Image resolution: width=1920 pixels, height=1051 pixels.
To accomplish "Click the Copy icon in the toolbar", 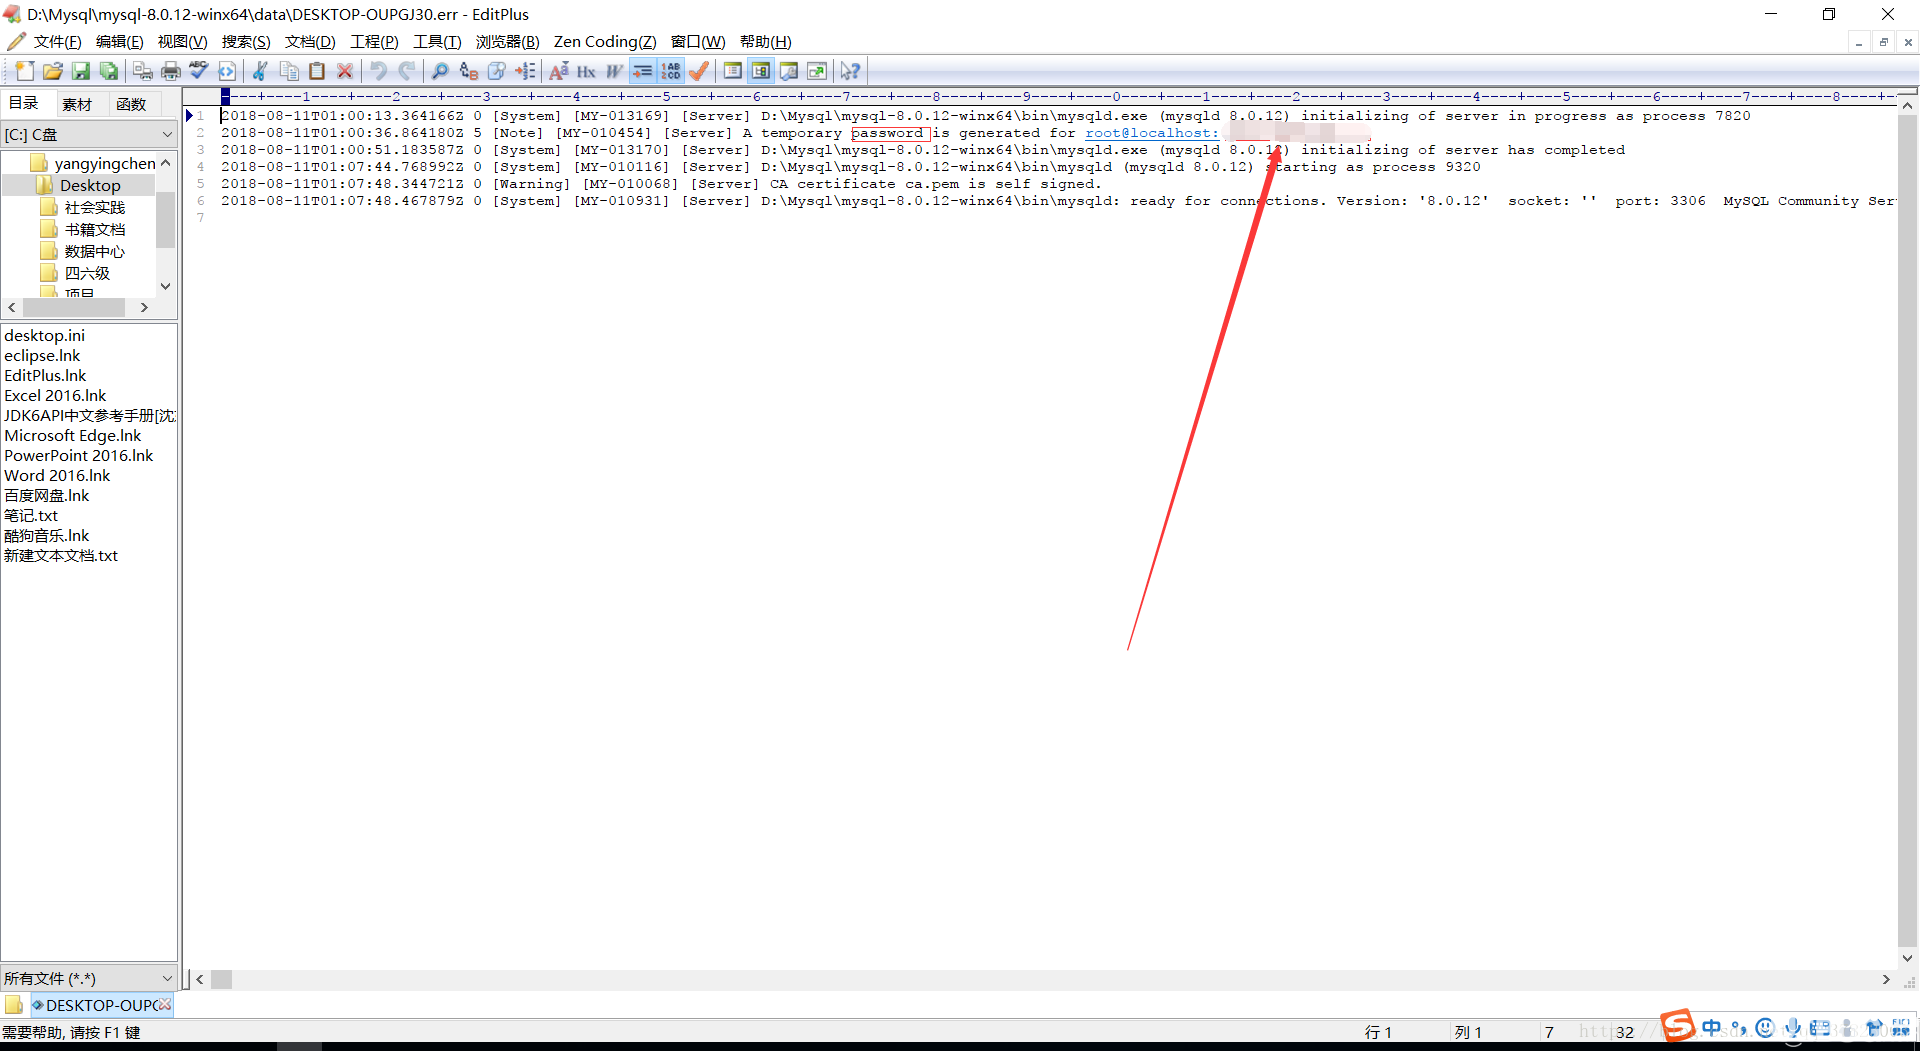I will coord(289,71).
